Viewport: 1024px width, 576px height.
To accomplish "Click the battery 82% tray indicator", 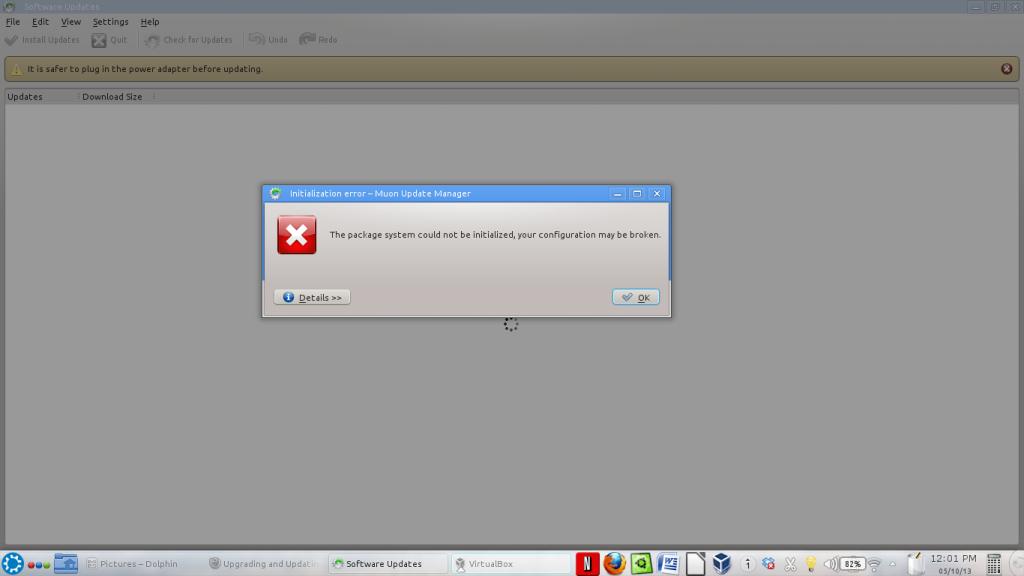I will [x=852, y=564].
